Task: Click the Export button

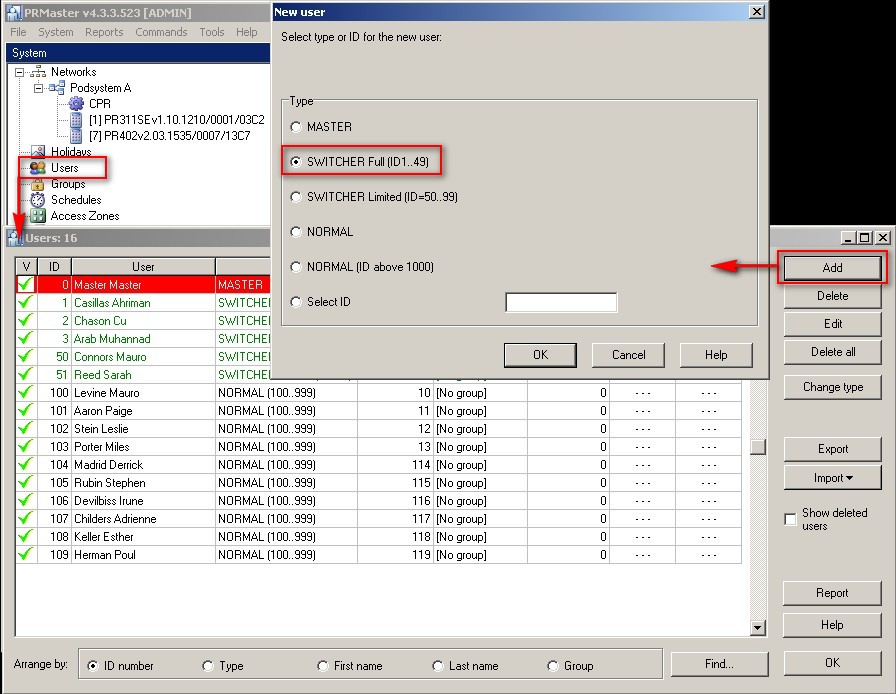Action: 833,449
